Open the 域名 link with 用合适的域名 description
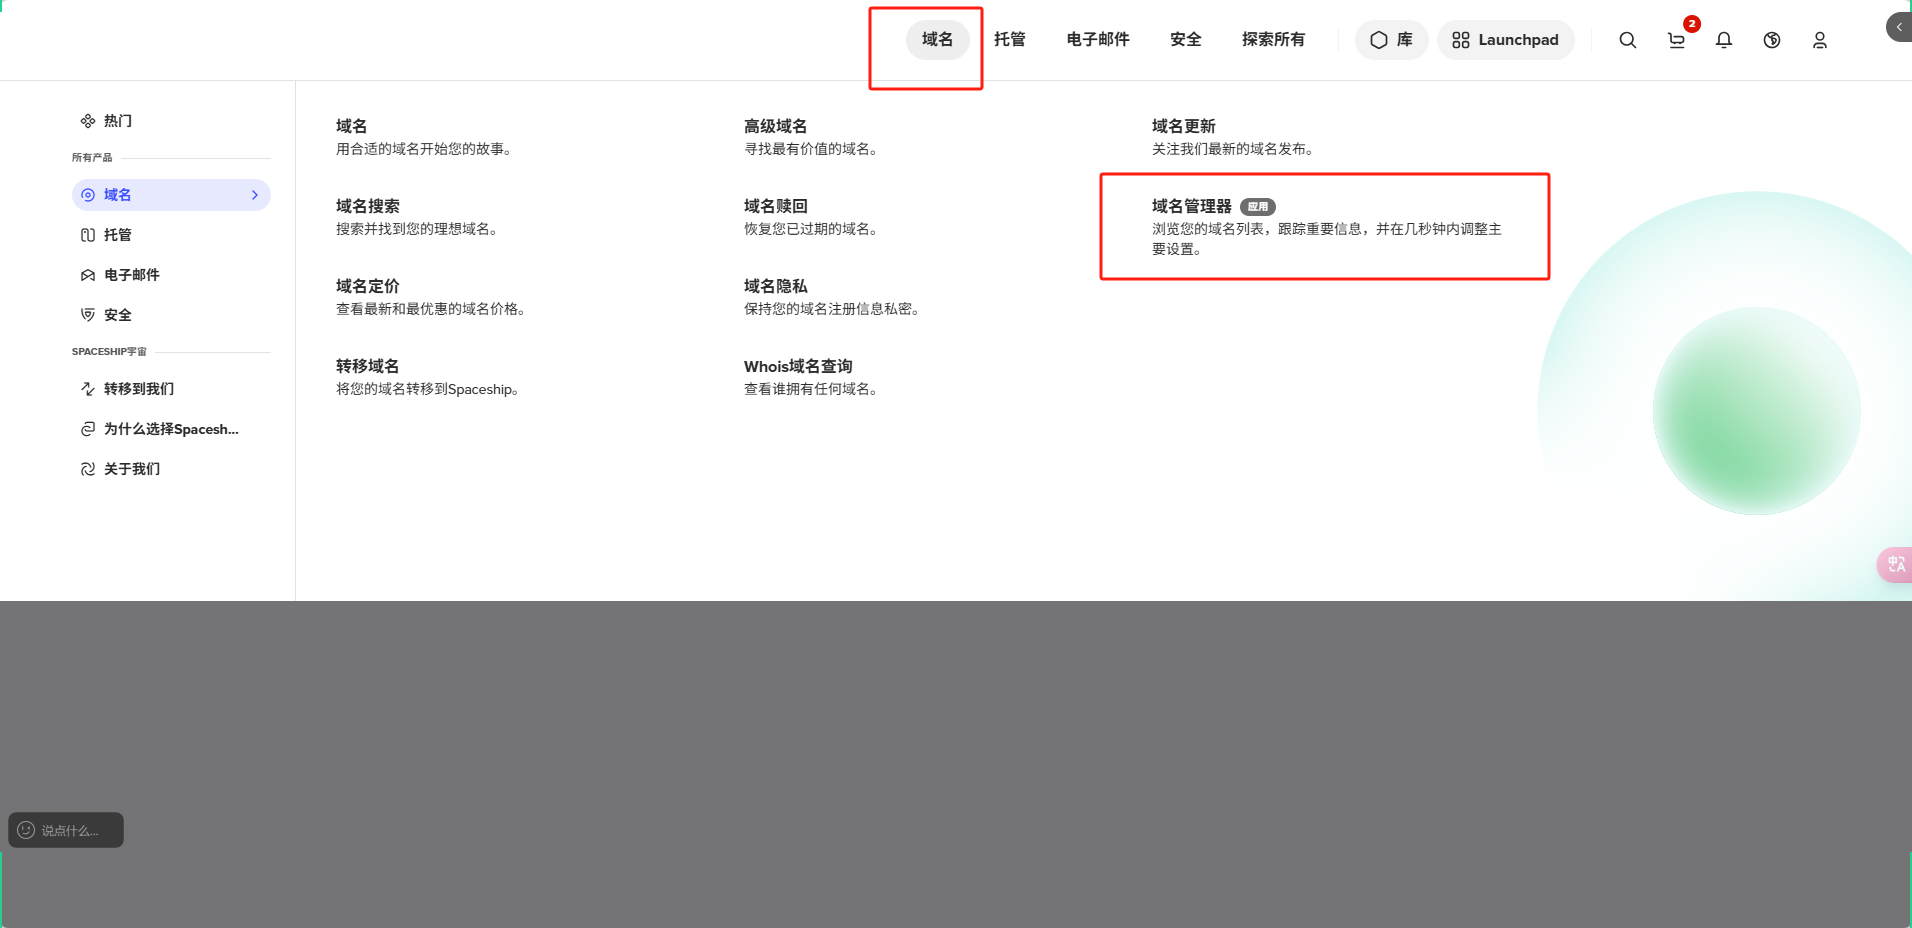The image size is (1912, 928). coord(352,126)
